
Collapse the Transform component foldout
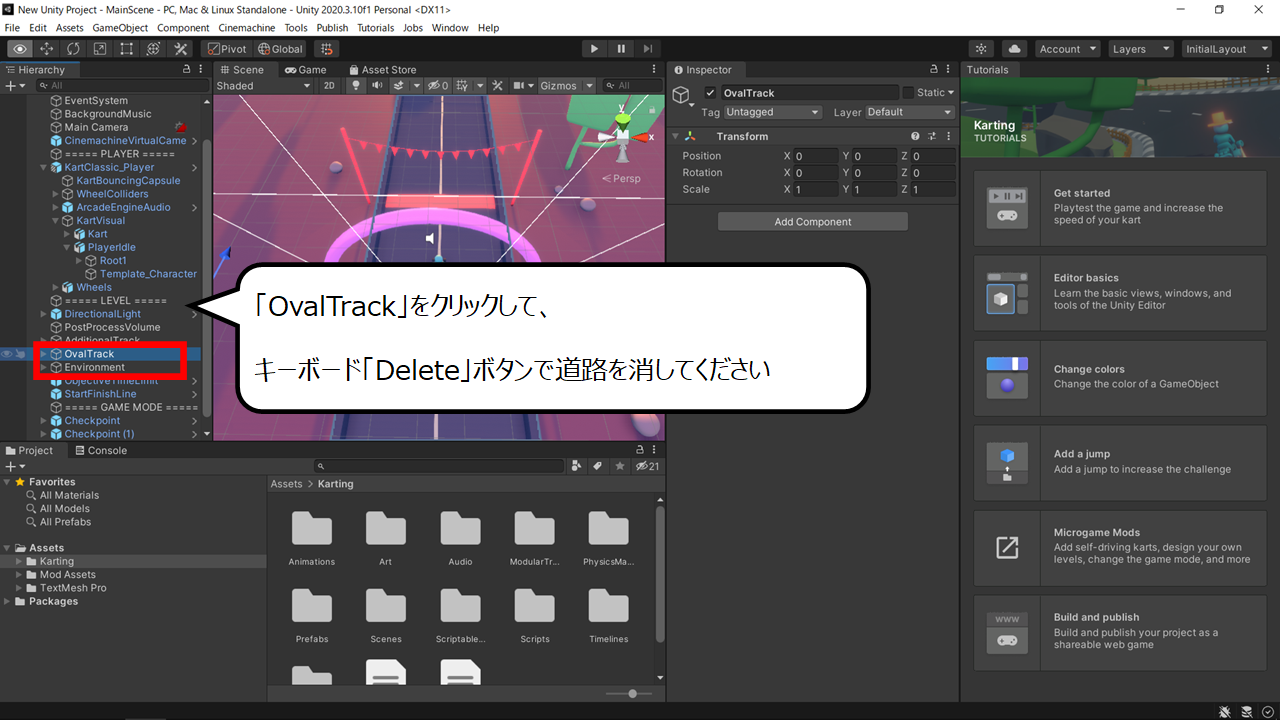pos(675,136)
